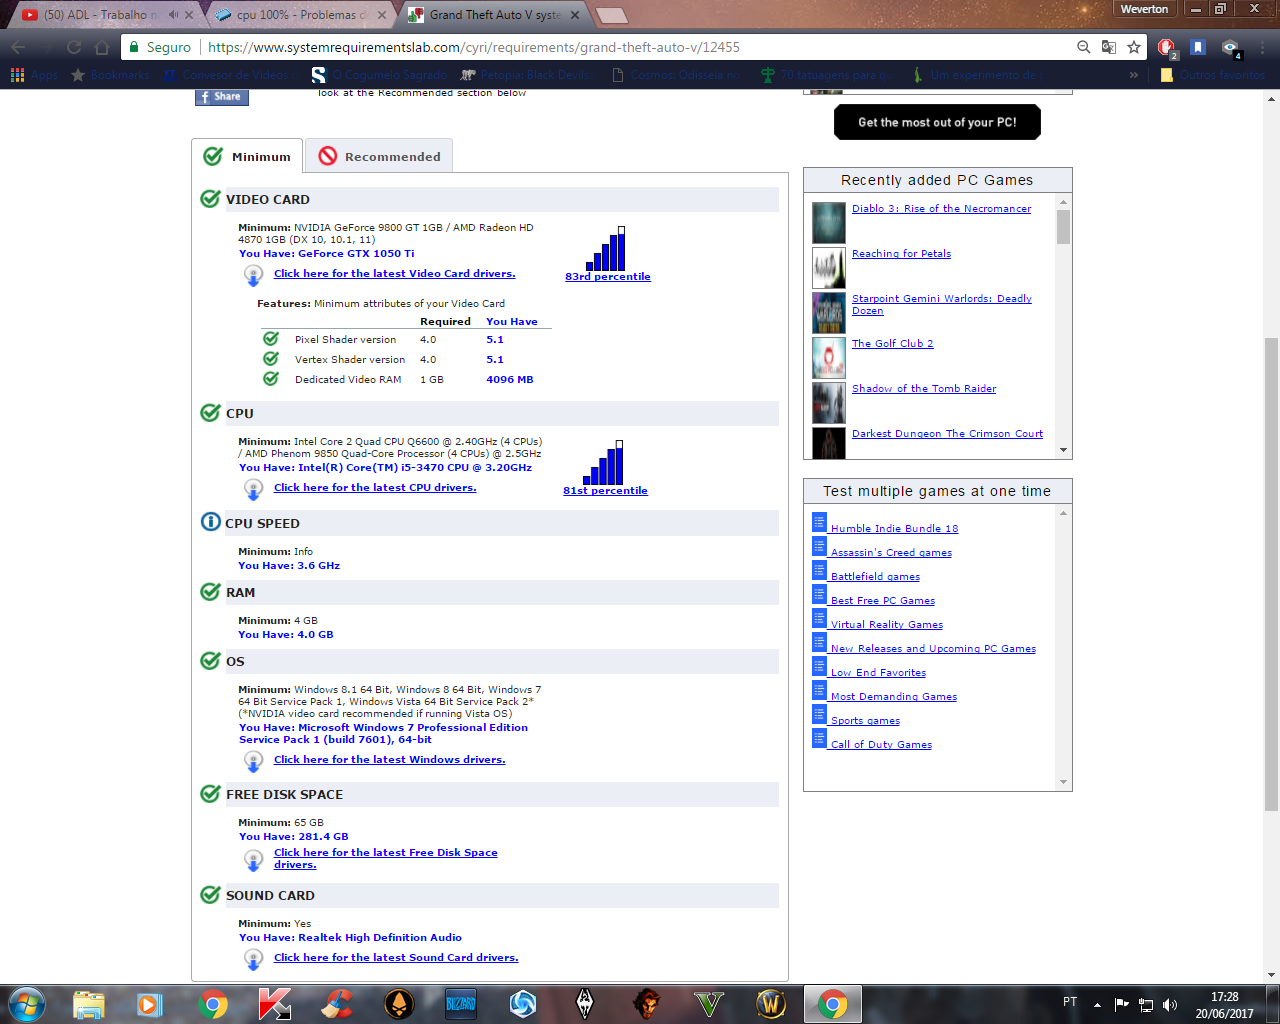Open Windows Start menu
Screen dimensions: 1280x1024
pos(27,1004)
